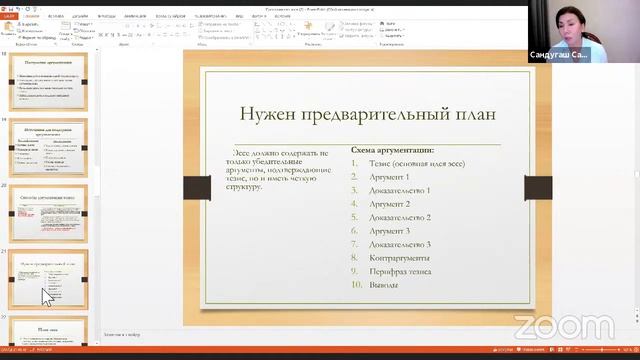Click slide title Нужен предварительный план
The width and height of the screenshot is (640, 360).
[x=367, y=113]
